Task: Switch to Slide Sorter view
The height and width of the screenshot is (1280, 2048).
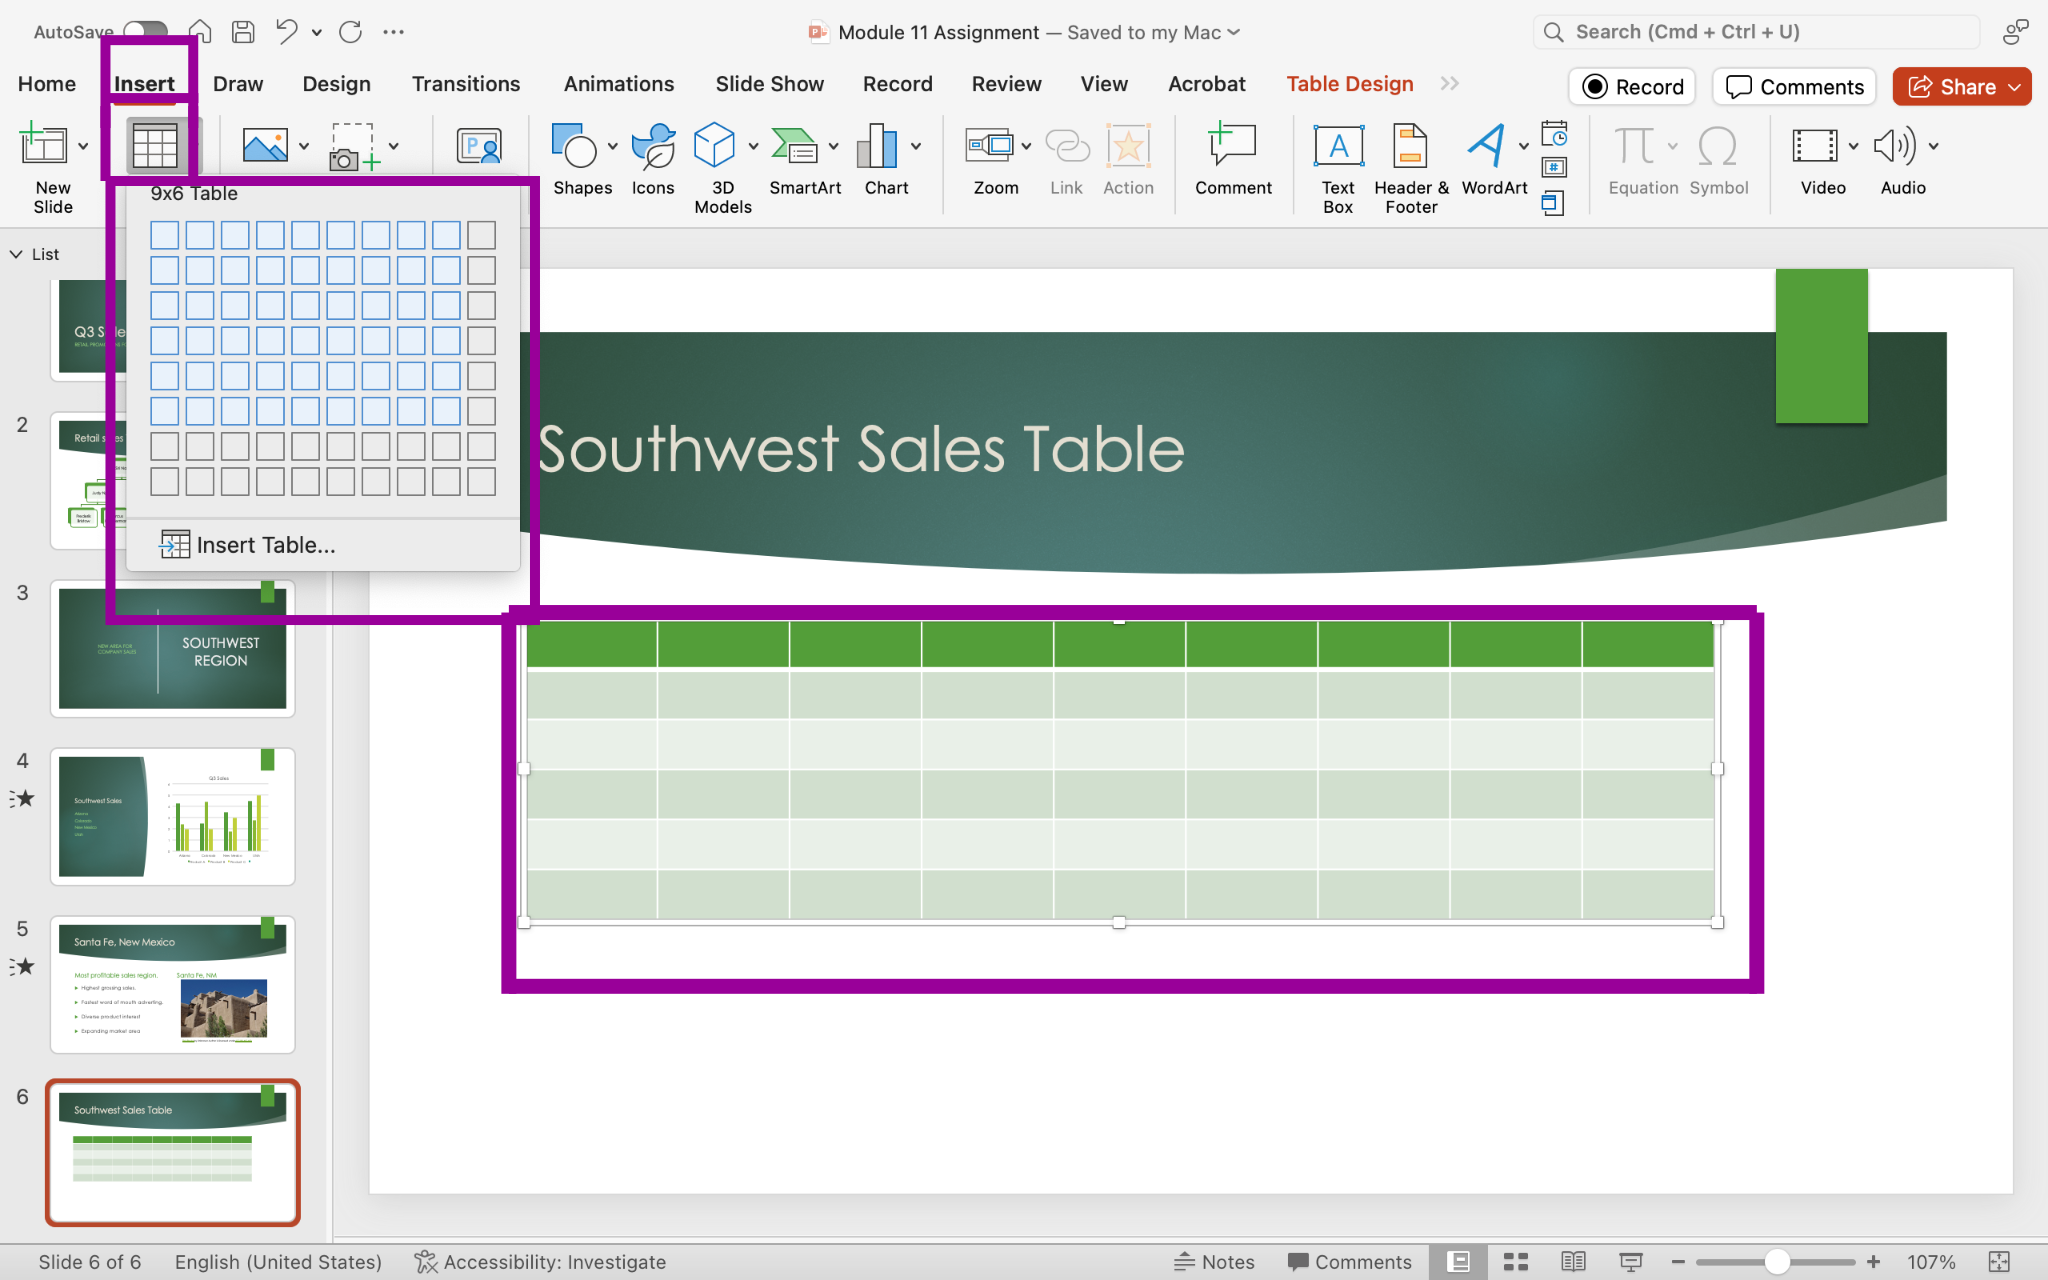Action: (x=1516, y=1262)
